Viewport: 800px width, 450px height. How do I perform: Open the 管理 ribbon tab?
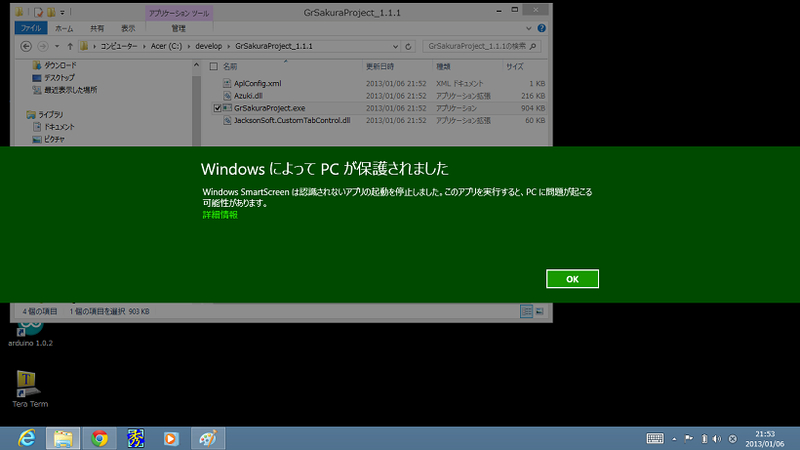pos(179,28)
